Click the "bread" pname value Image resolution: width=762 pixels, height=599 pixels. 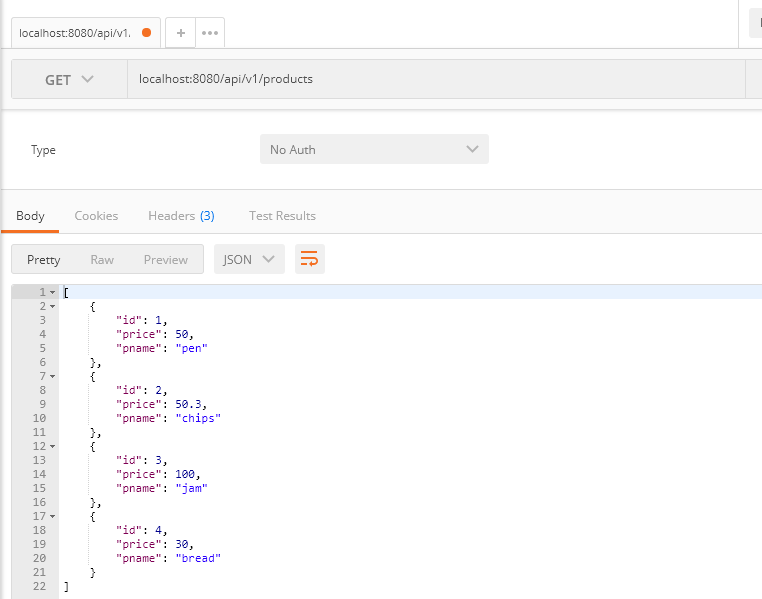[x=198, y=558]
